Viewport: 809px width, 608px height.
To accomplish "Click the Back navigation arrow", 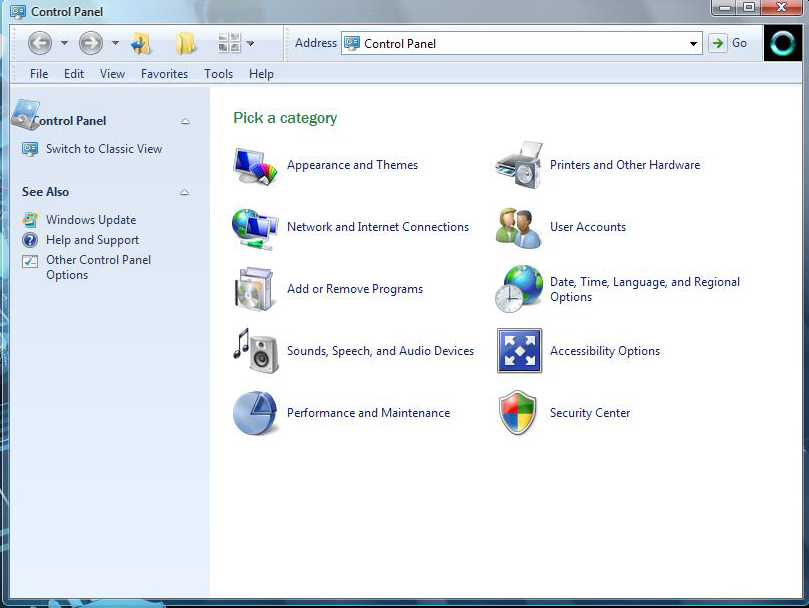I will click(38, 43).
